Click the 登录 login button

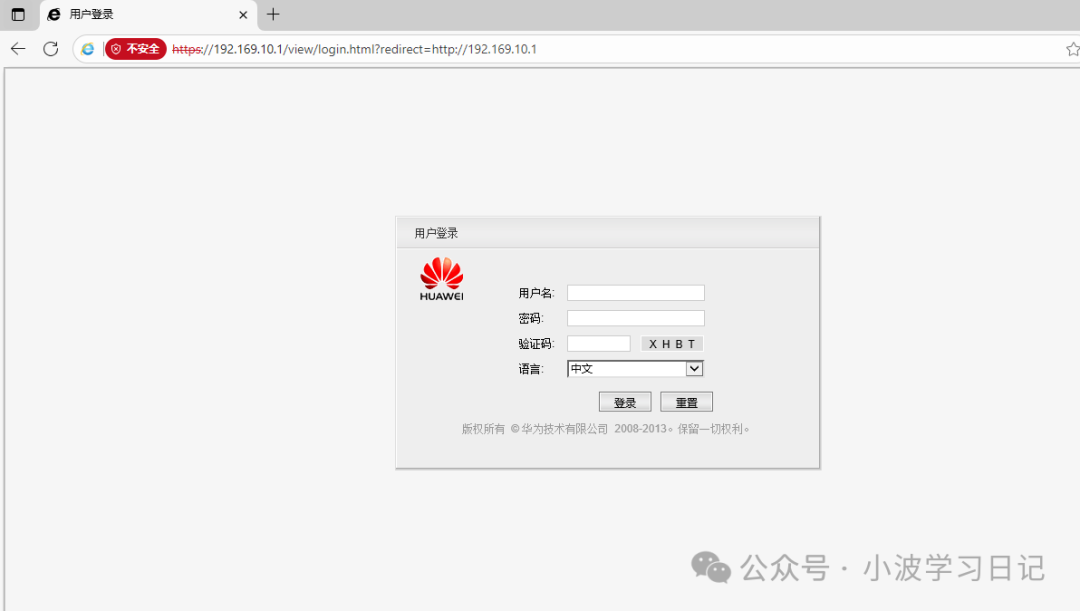624,401
